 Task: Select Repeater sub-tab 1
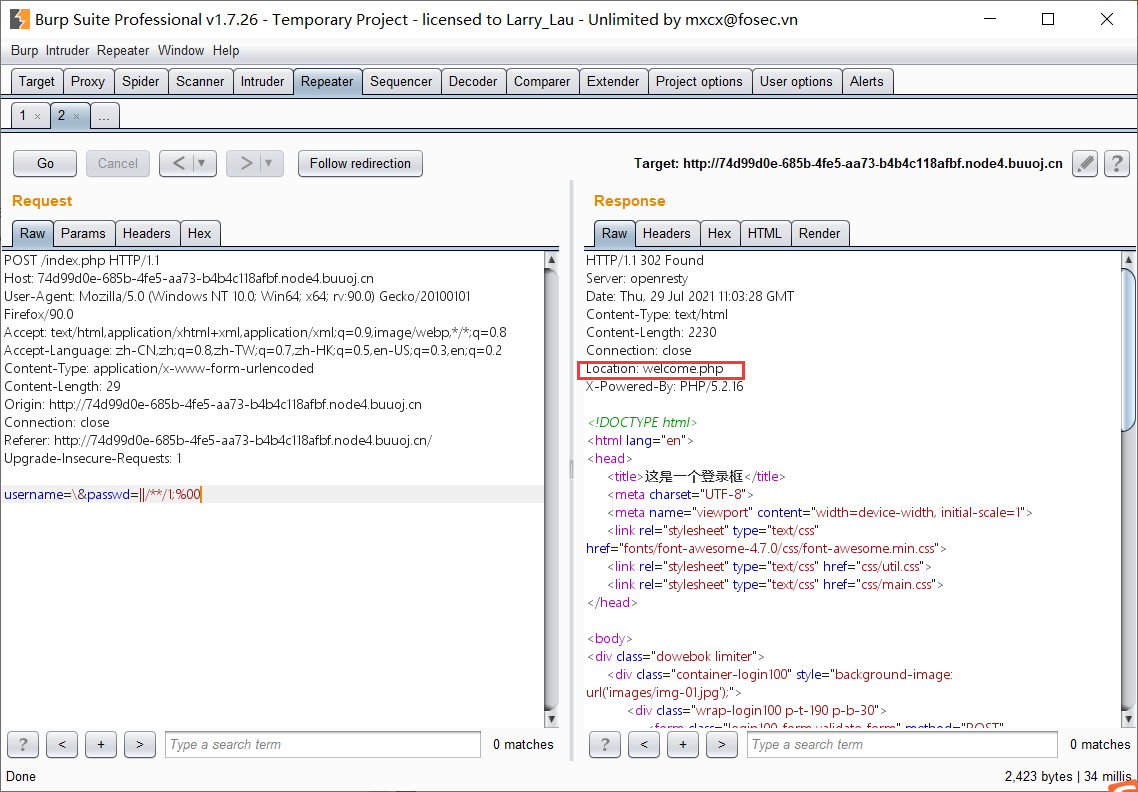23,115
